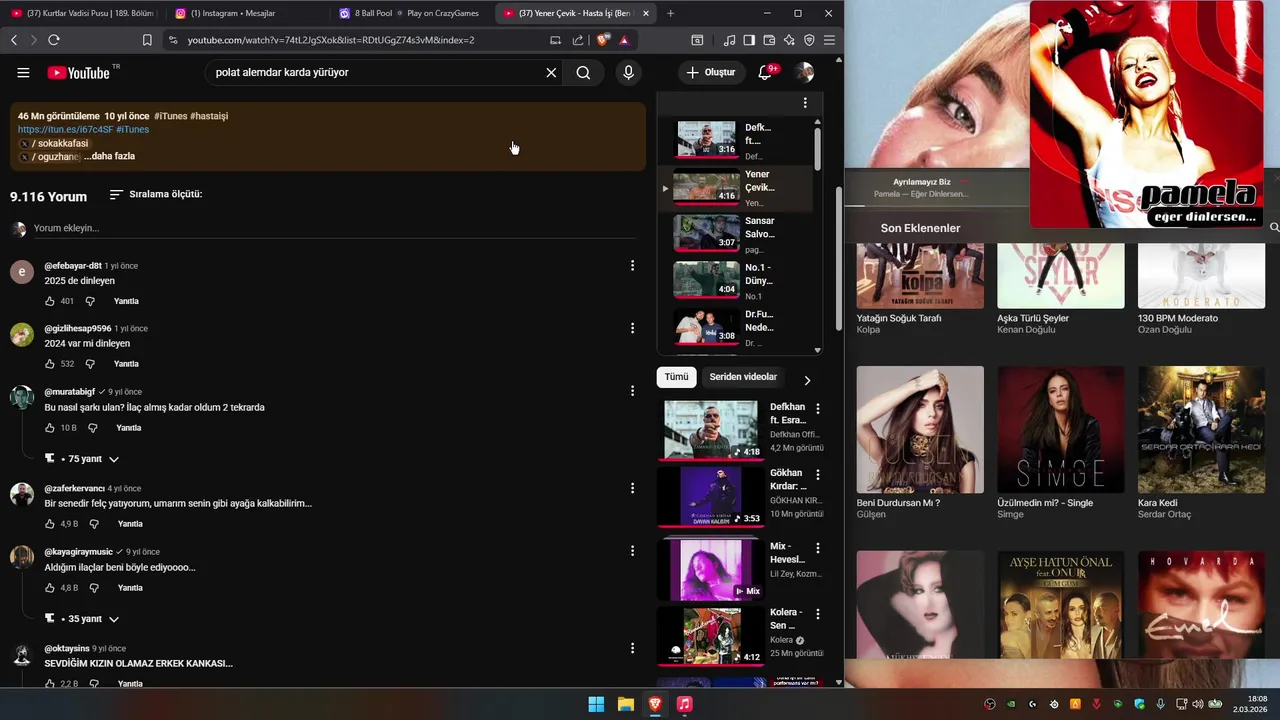This screenshot has width=1280, height=720.
Task: Clear the YouTube search box text
Action: click(x=551, y=72)
